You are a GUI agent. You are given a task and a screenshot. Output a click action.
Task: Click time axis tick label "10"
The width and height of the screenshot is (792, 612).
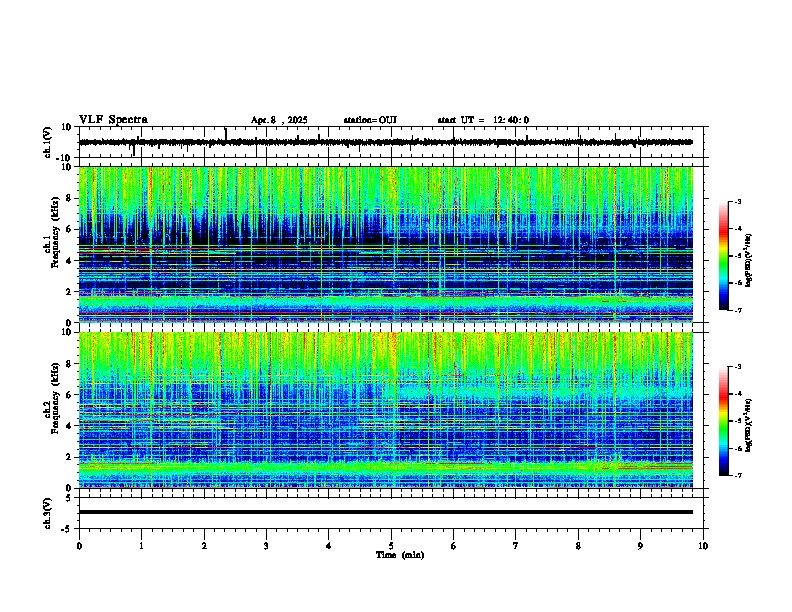[x=703, y=546]
